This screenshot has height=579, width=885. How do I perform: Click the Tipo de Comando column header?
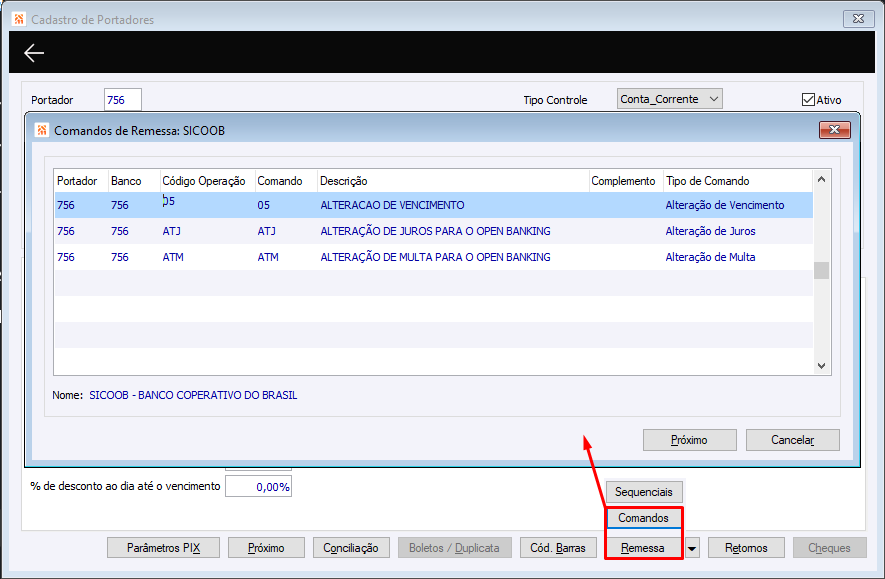pos(738,181)
